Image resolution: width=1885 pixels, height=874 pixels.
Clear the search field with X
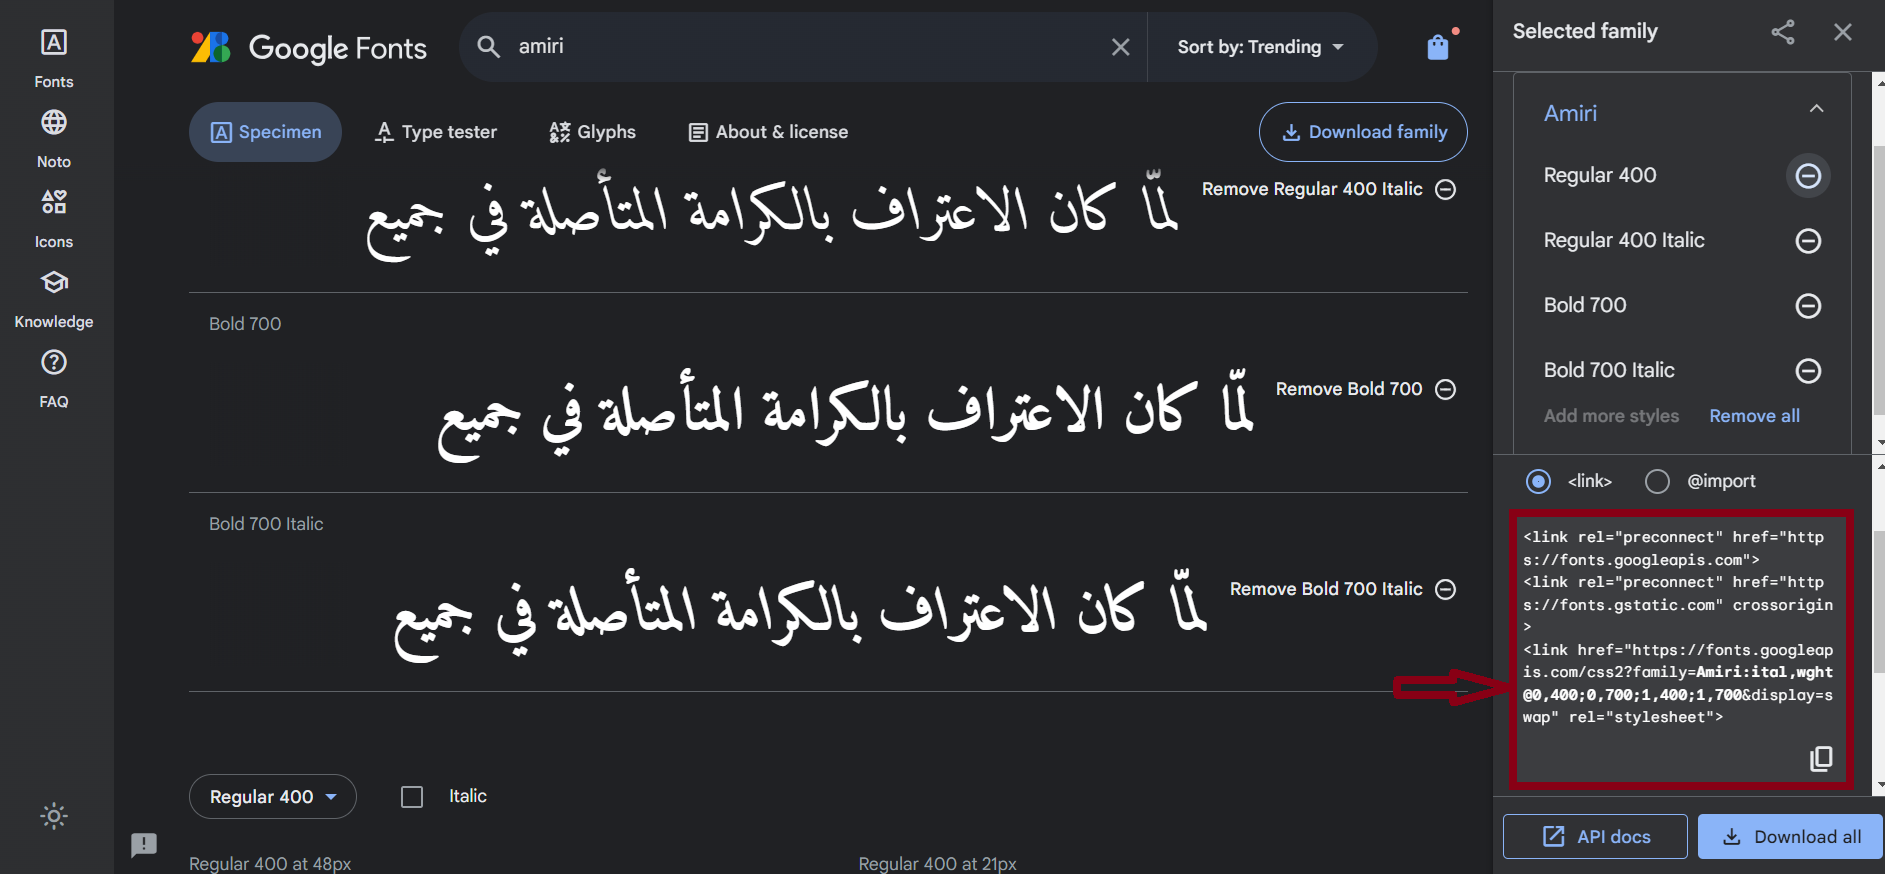pos(1121,47)
